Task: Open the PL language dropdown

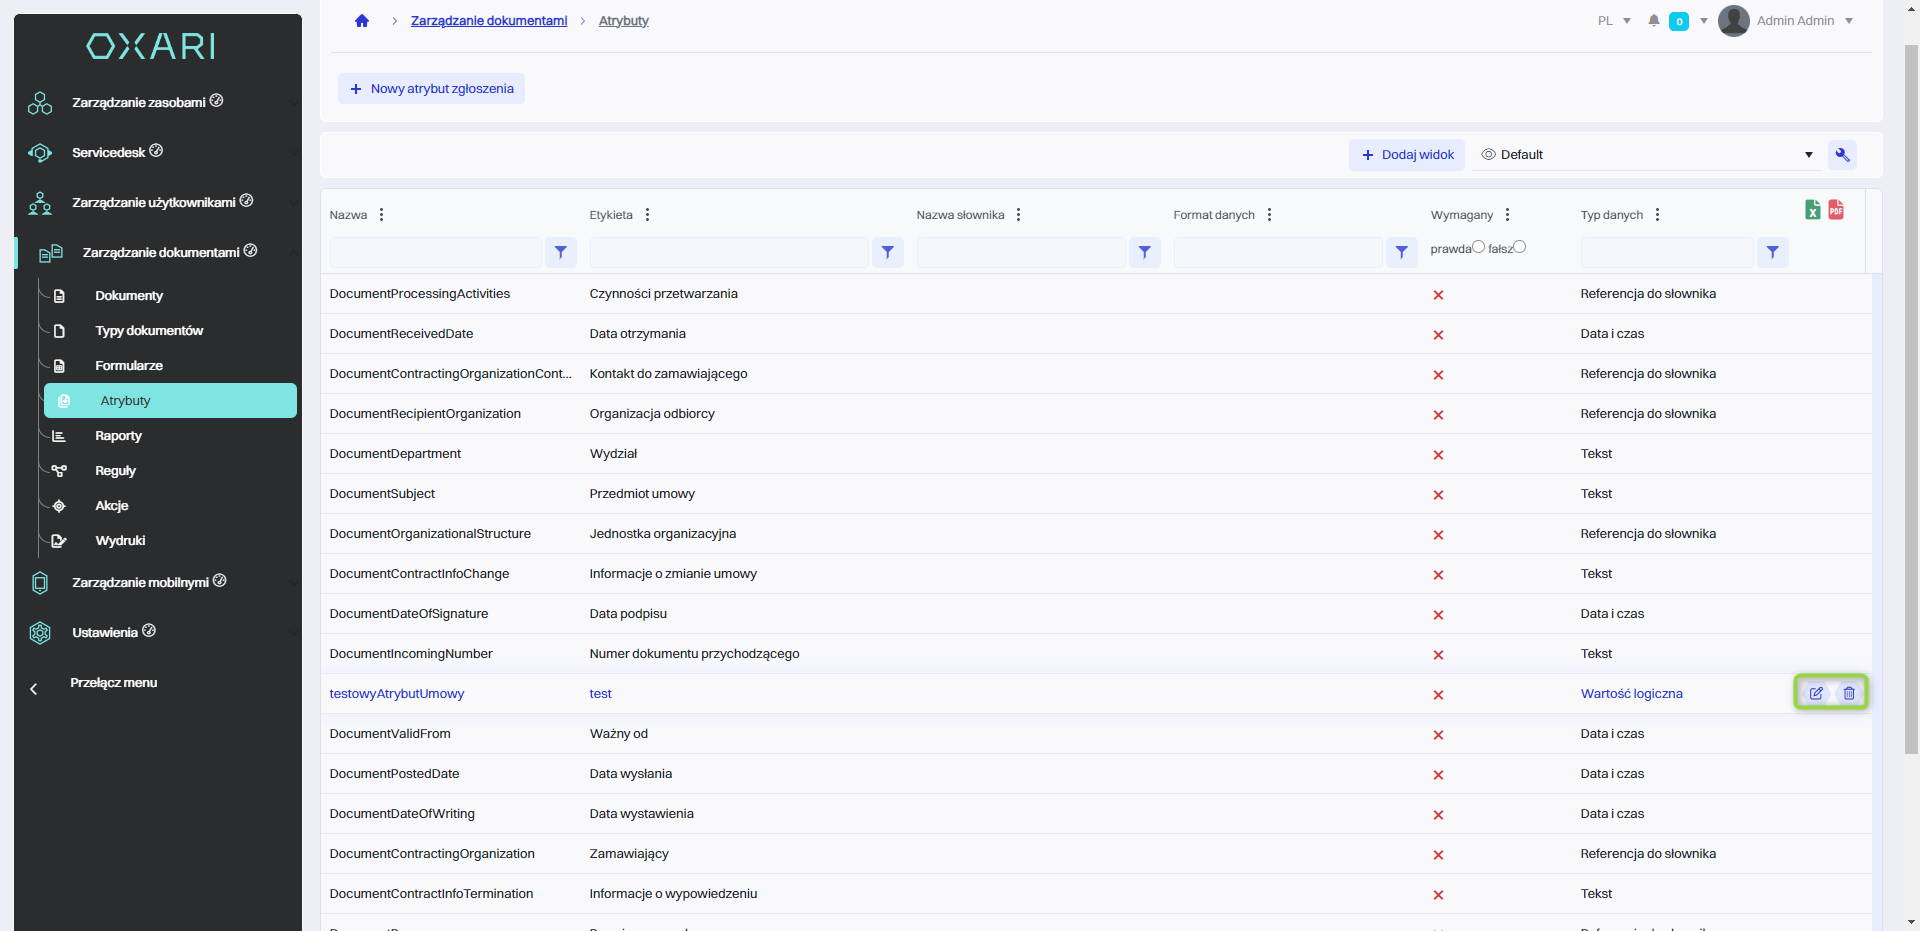Action: tap(1614, 21)
